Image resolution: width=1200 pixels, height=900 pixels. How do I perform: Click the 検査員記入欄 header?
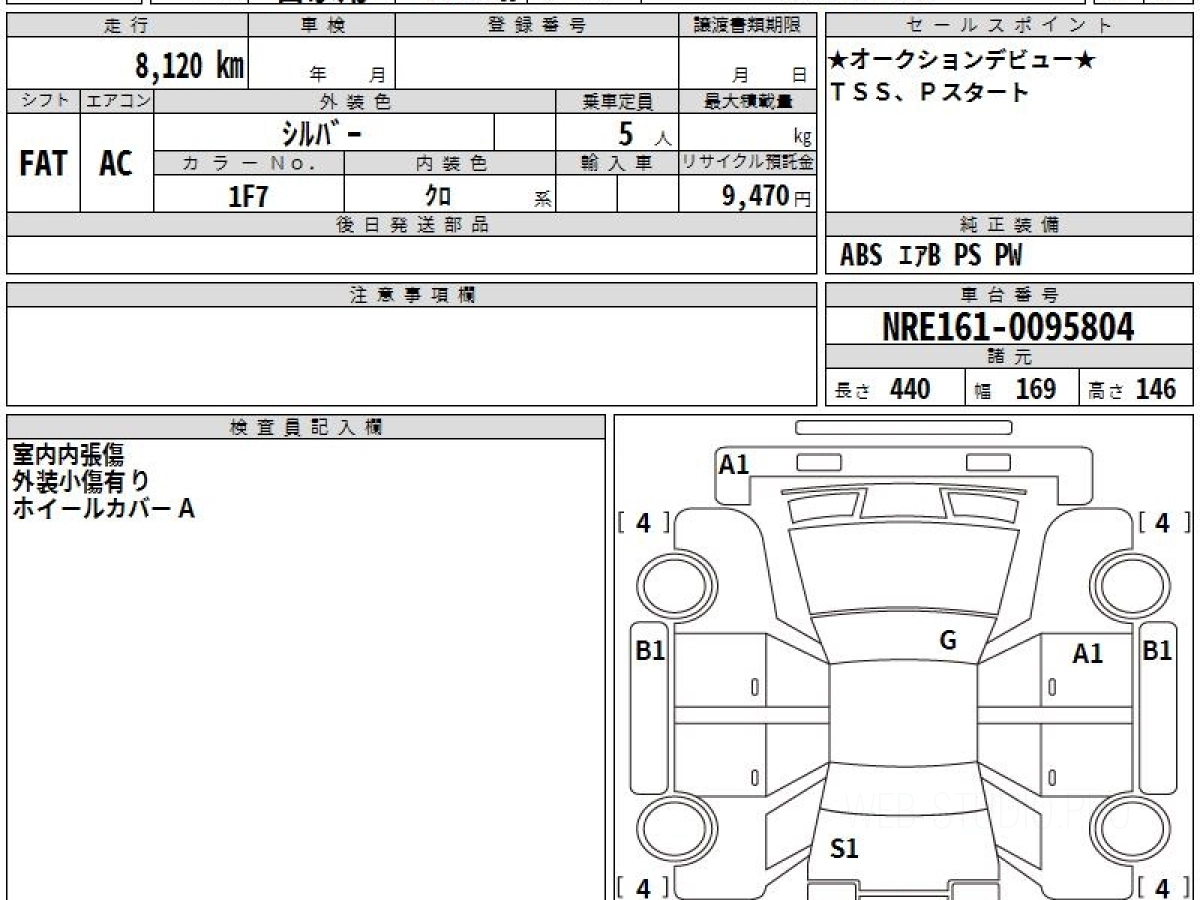pos(306,427)
